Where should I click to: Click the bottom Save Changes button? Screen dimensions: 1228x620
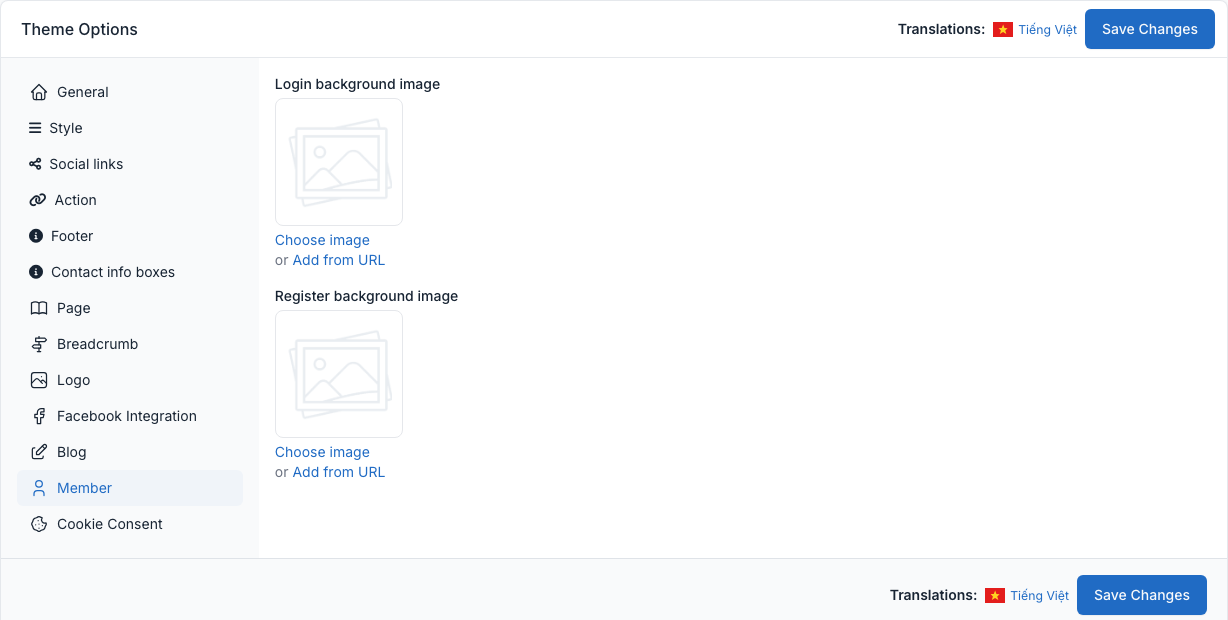1142,595
